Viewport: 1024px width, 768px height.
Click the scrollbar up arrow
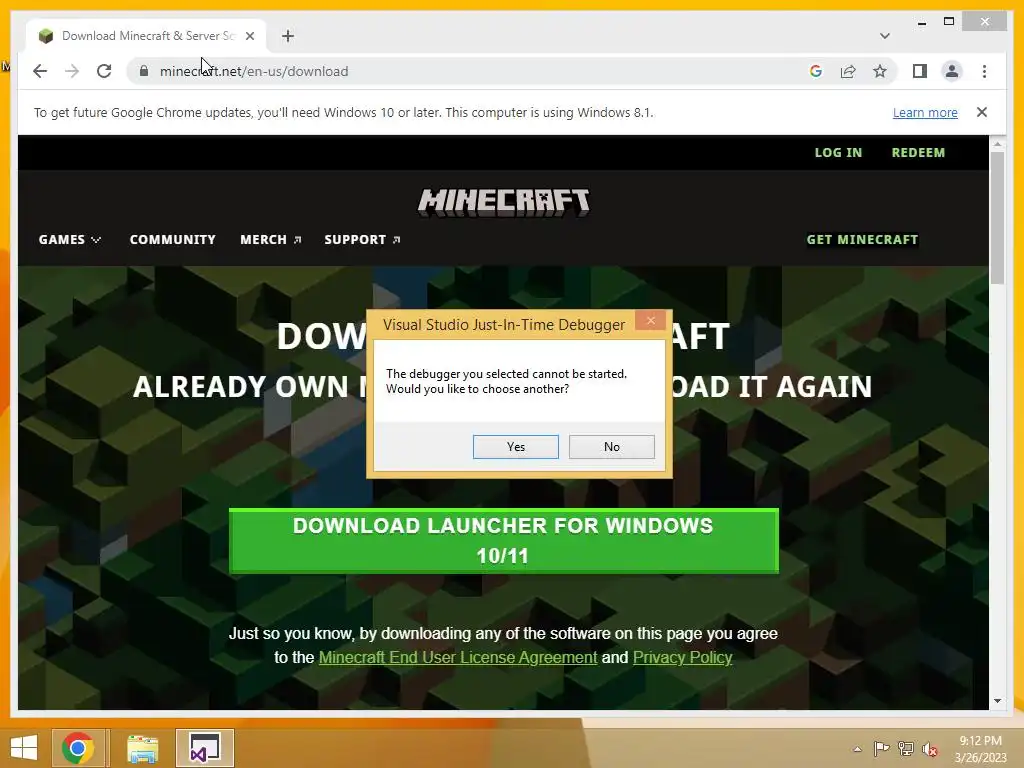pos(997,143)
